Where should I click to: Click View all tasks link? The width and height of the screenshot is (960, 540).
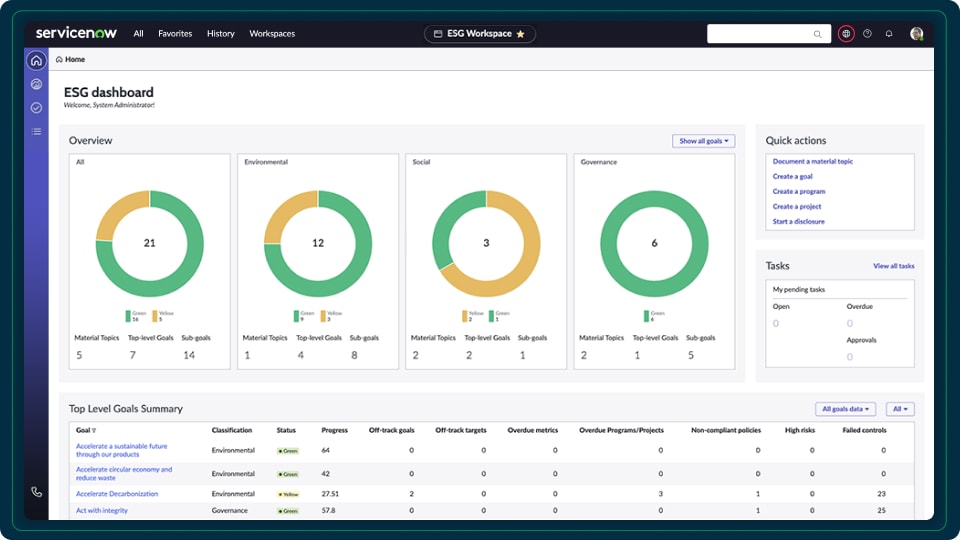click(x=893, y=266)
